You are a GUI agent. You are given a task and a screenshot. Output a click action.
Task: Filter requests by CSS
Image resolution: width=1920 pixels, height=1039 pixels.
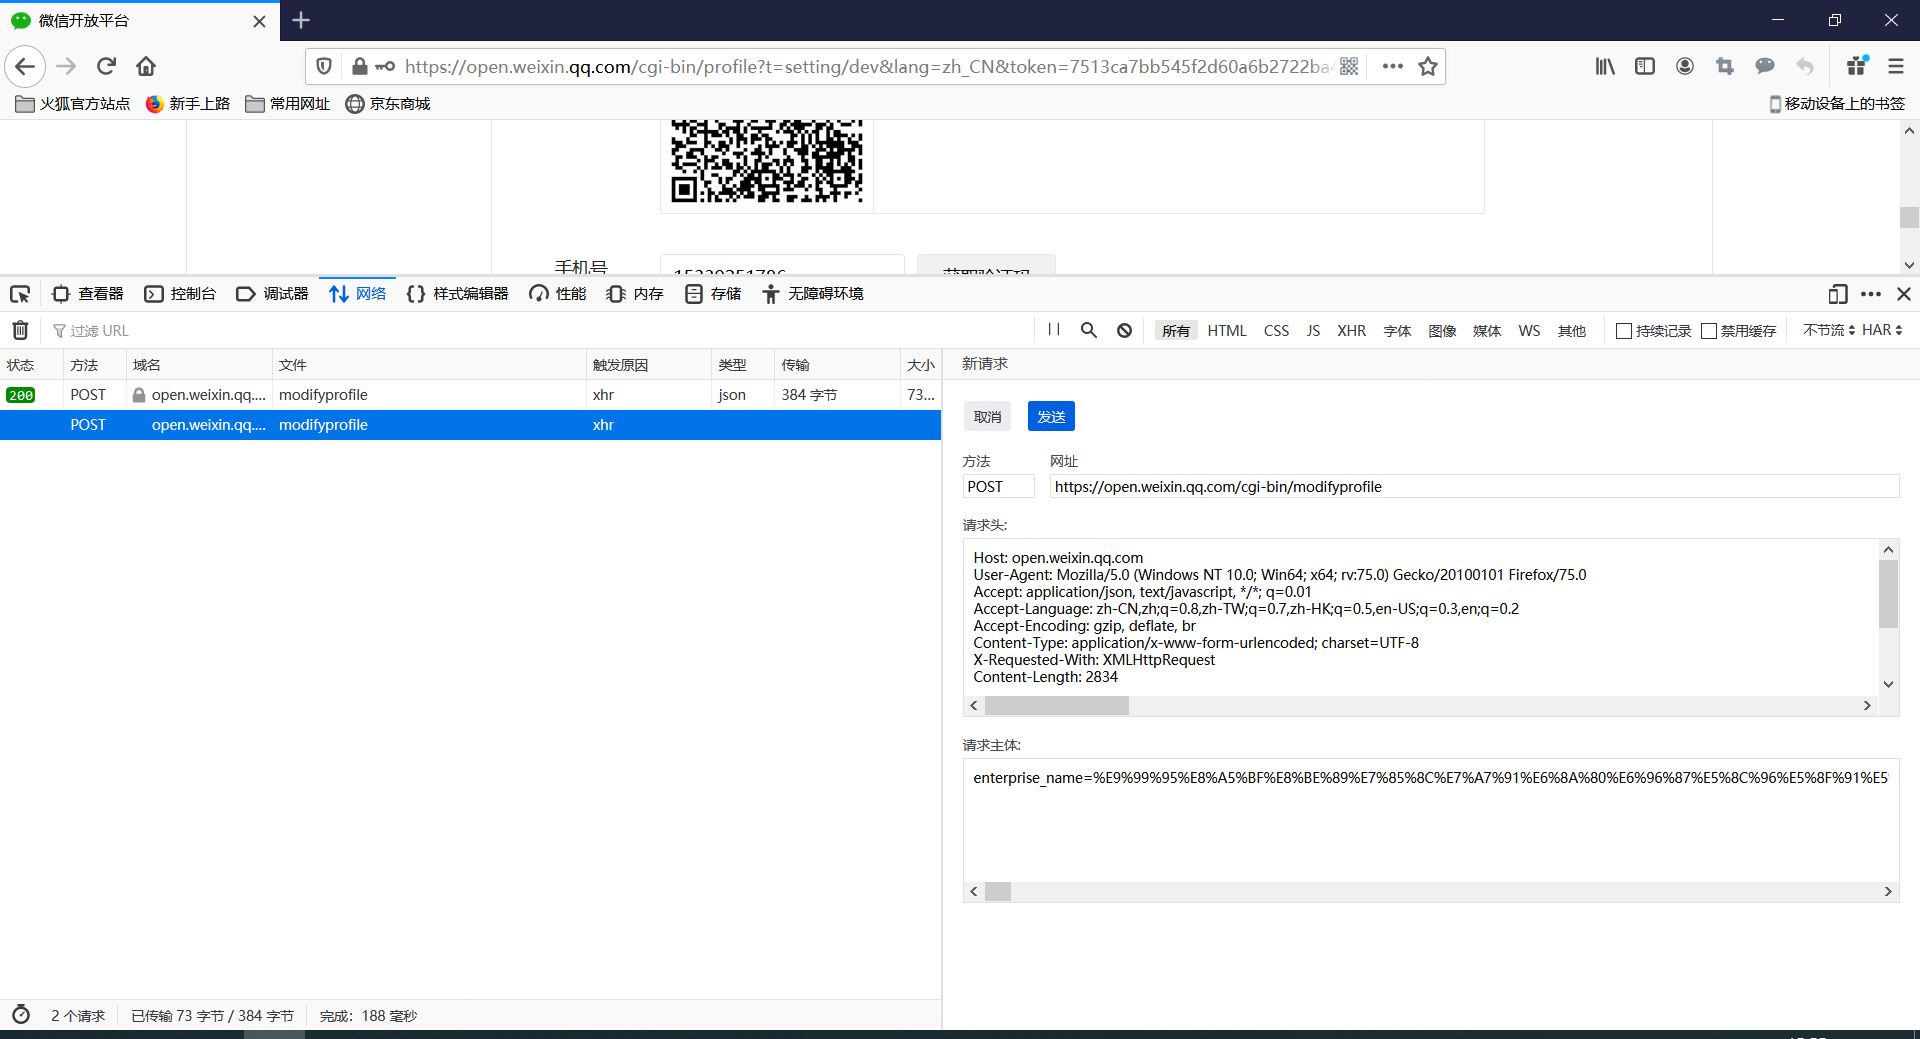(1276, 331)
